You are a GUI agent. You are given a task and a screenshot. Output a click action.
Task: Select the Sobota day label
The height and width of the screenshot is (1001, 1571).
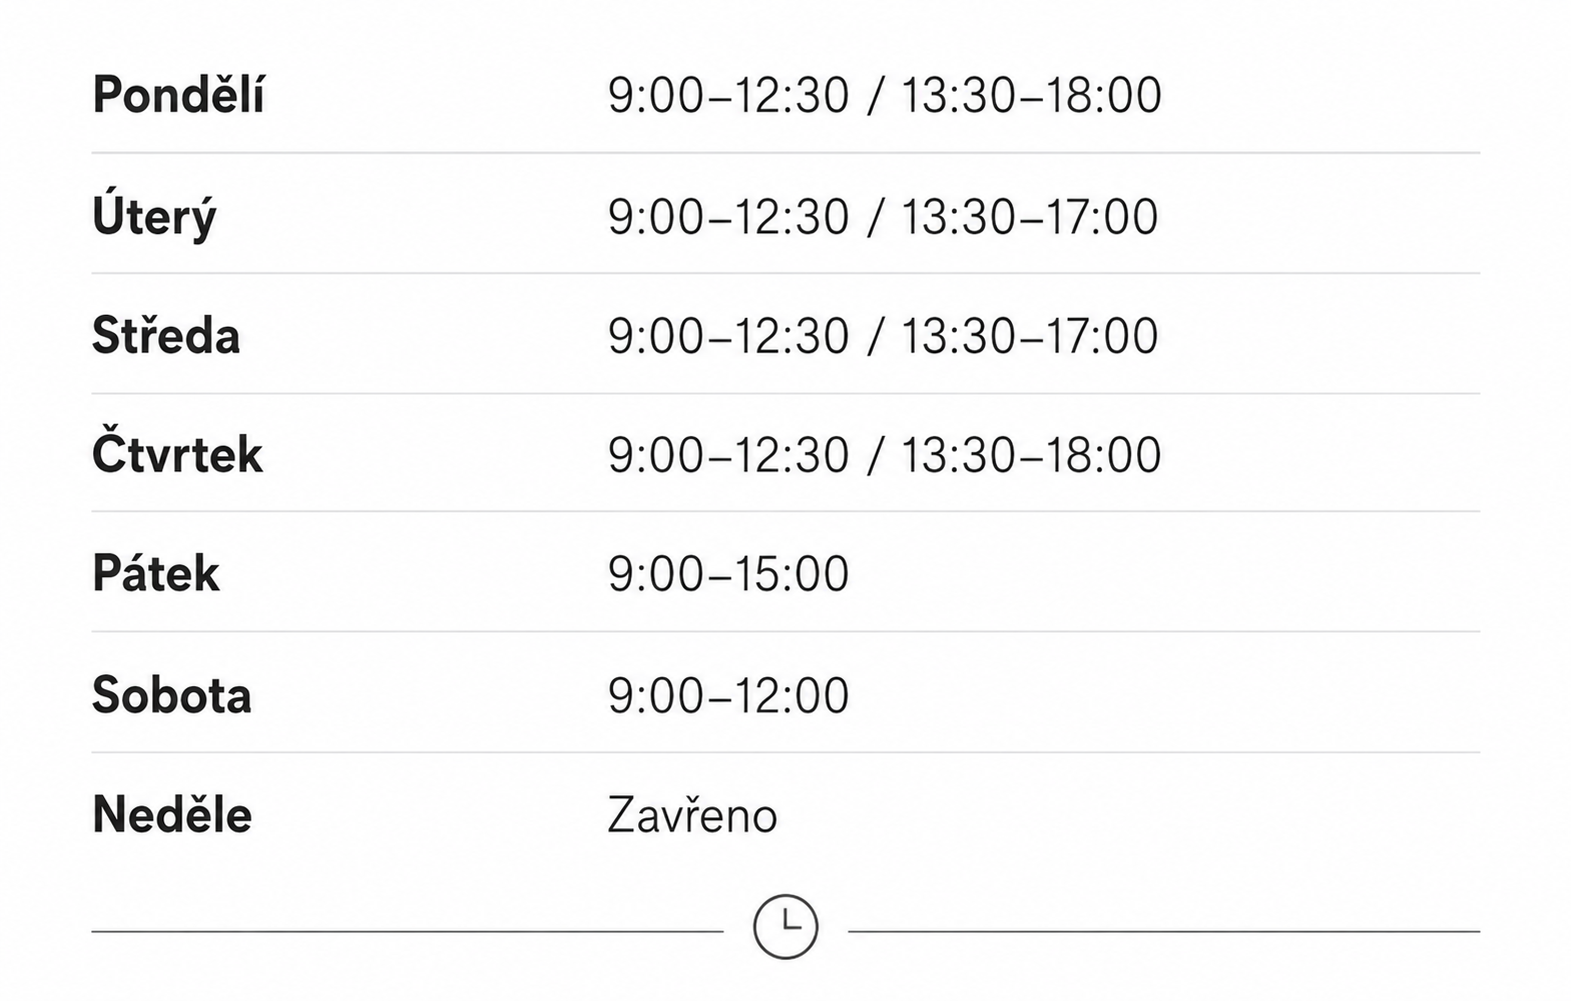coord(171,694)
